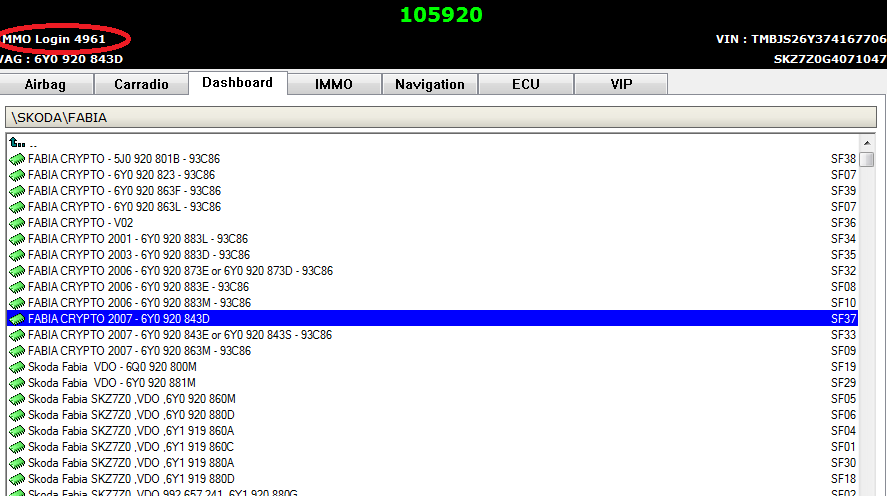Select Skoda Fabia SKZ7Z0 ,VDO ,6Y1 919 860A
Screen dimensions: 887x496
coord(131,431)
